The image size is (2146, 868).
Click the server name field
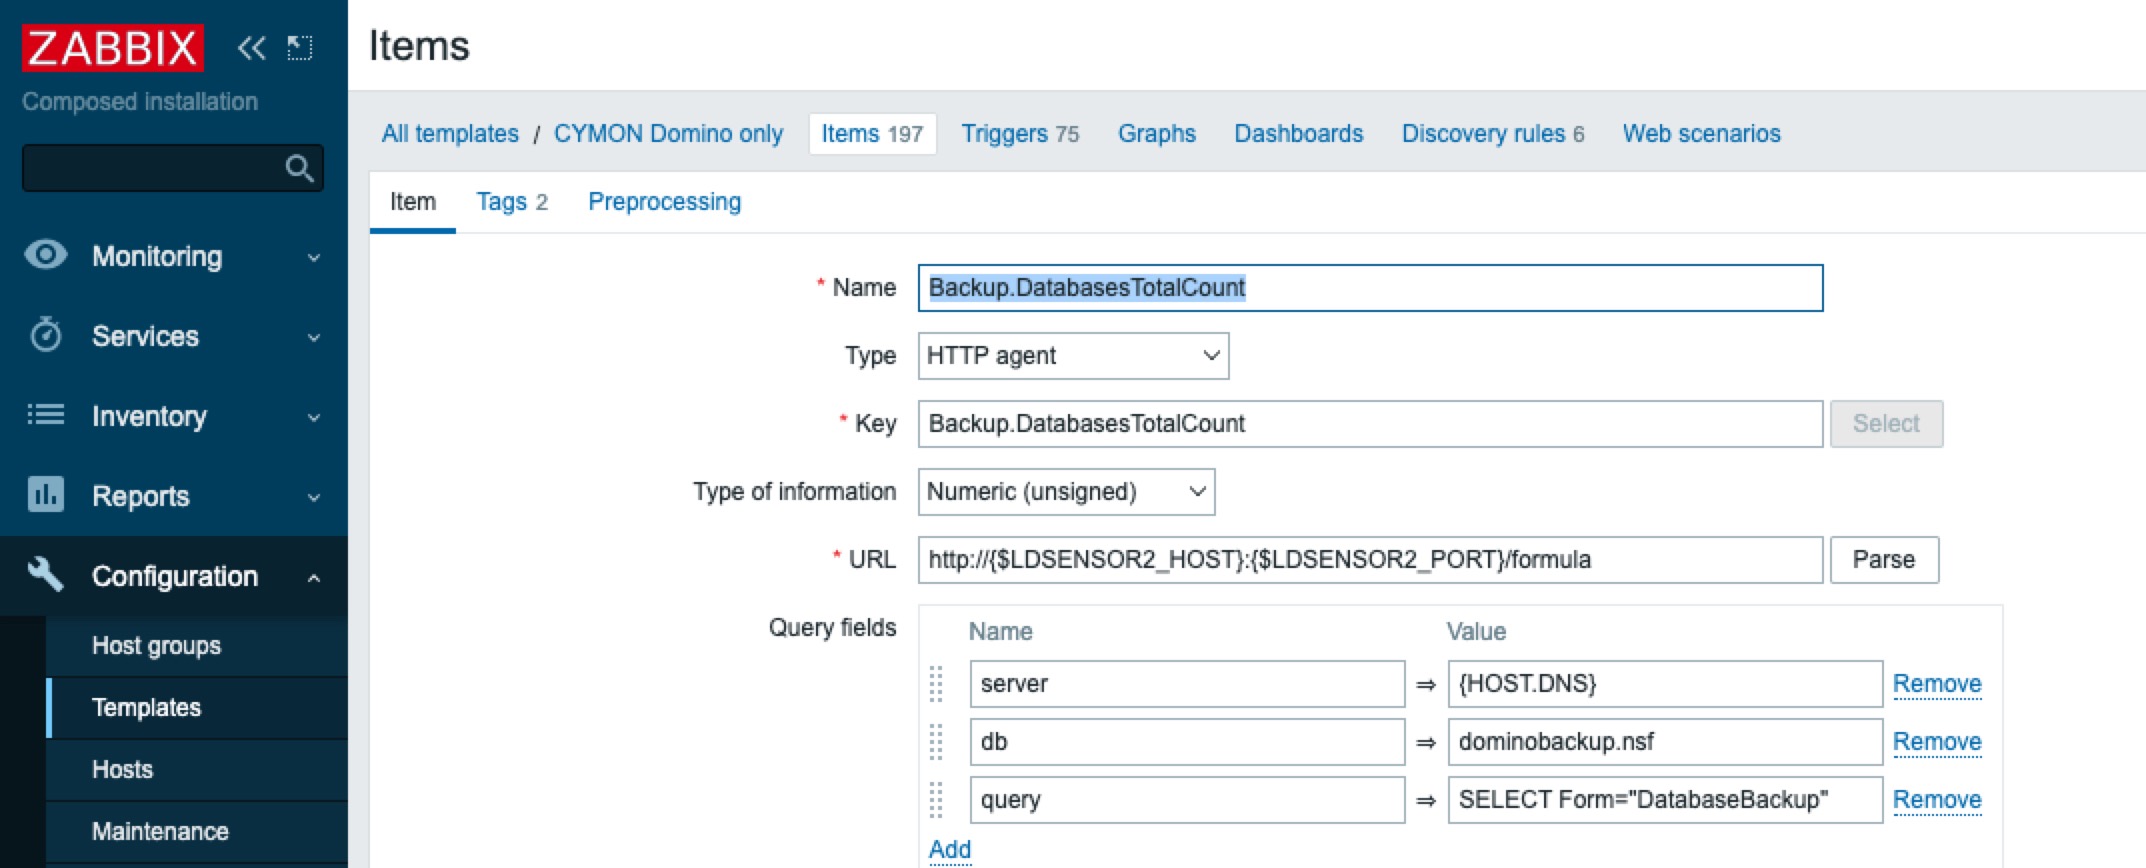1187,684
